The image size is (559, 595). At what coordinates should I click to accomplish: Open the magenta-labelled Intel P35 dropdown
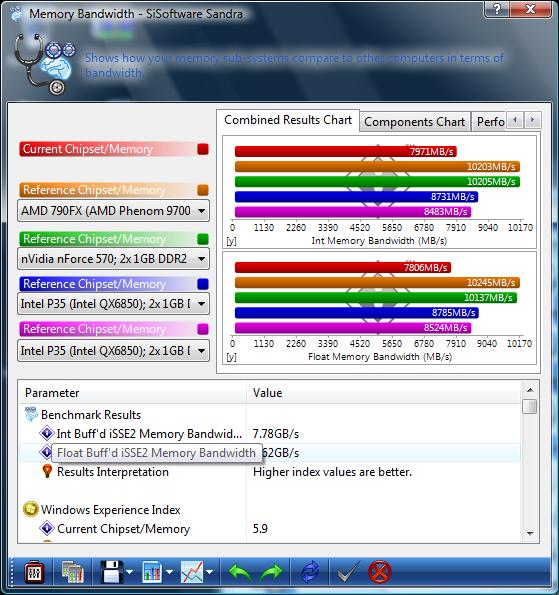click(113, 351)
